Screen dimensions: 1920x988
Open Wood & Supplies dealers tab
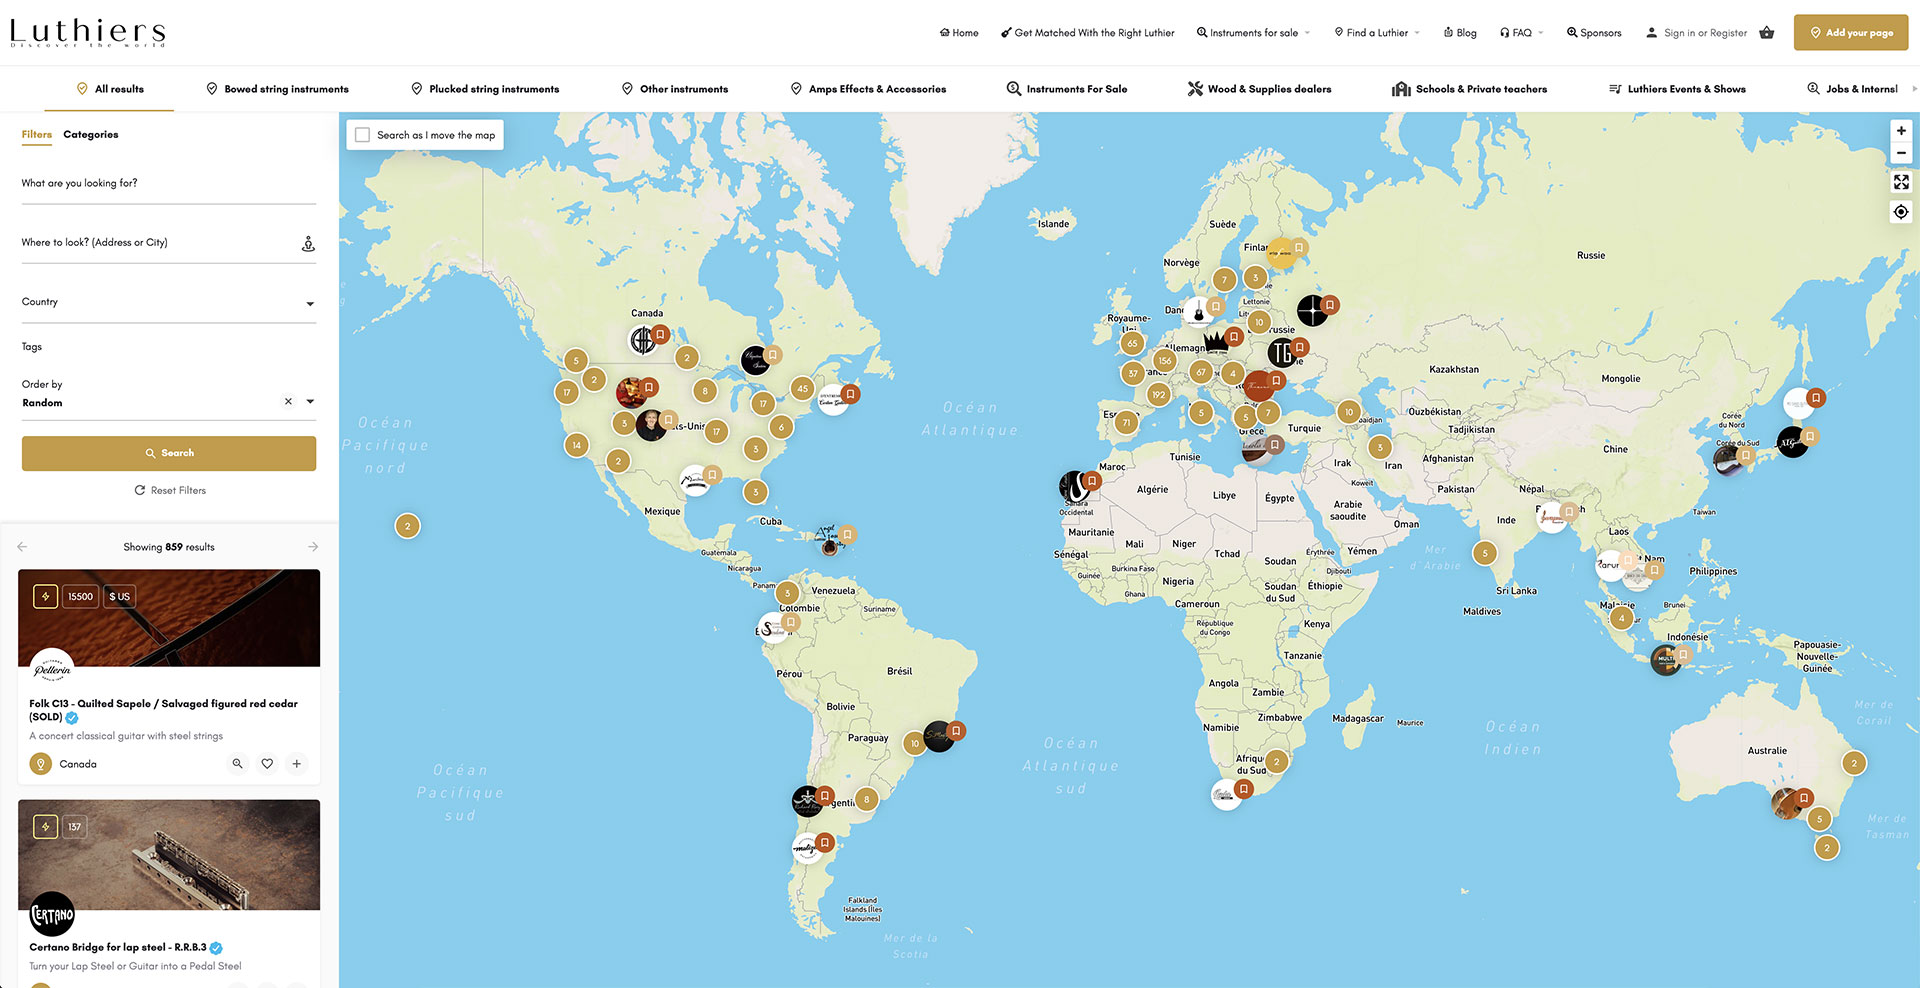tap(1259, 89)
